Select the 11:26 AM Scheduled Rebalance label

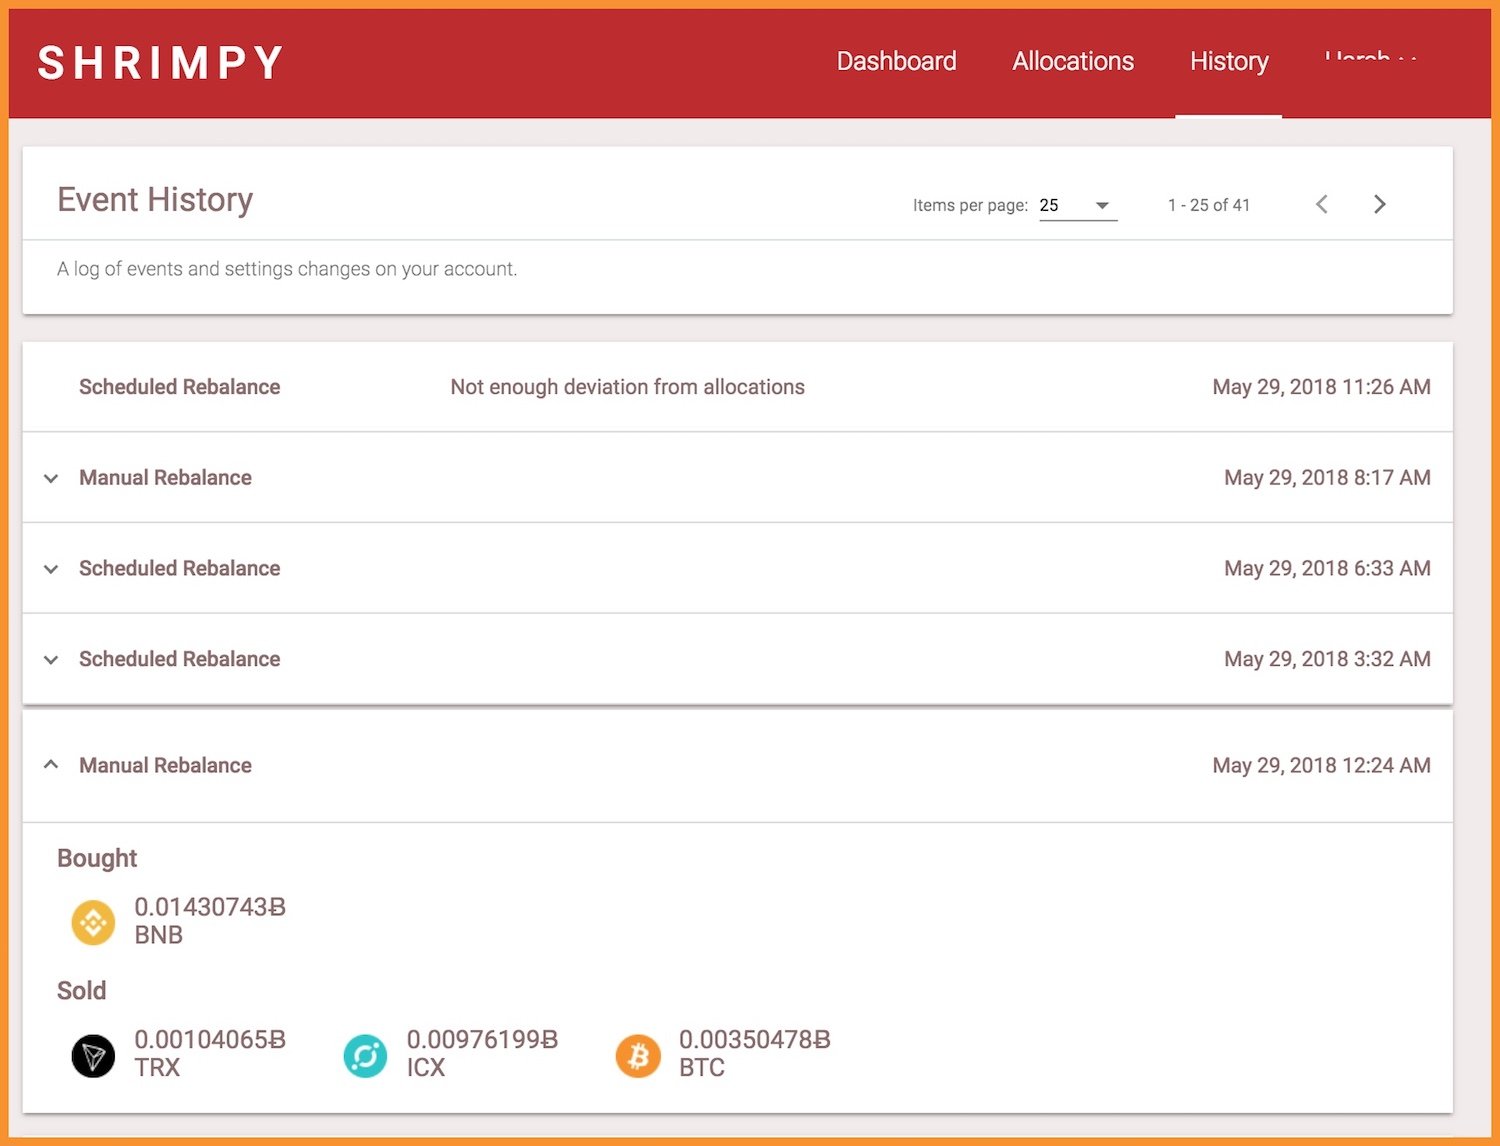180,387
